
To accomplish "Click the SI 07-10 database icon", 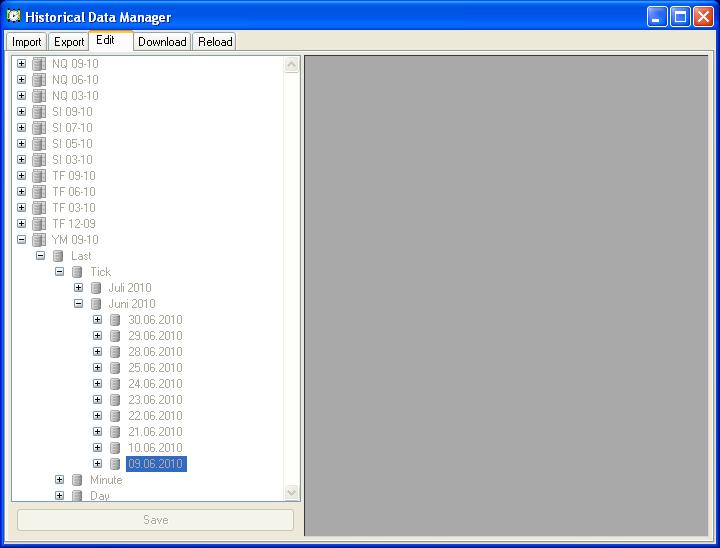I will pos(39,128).
